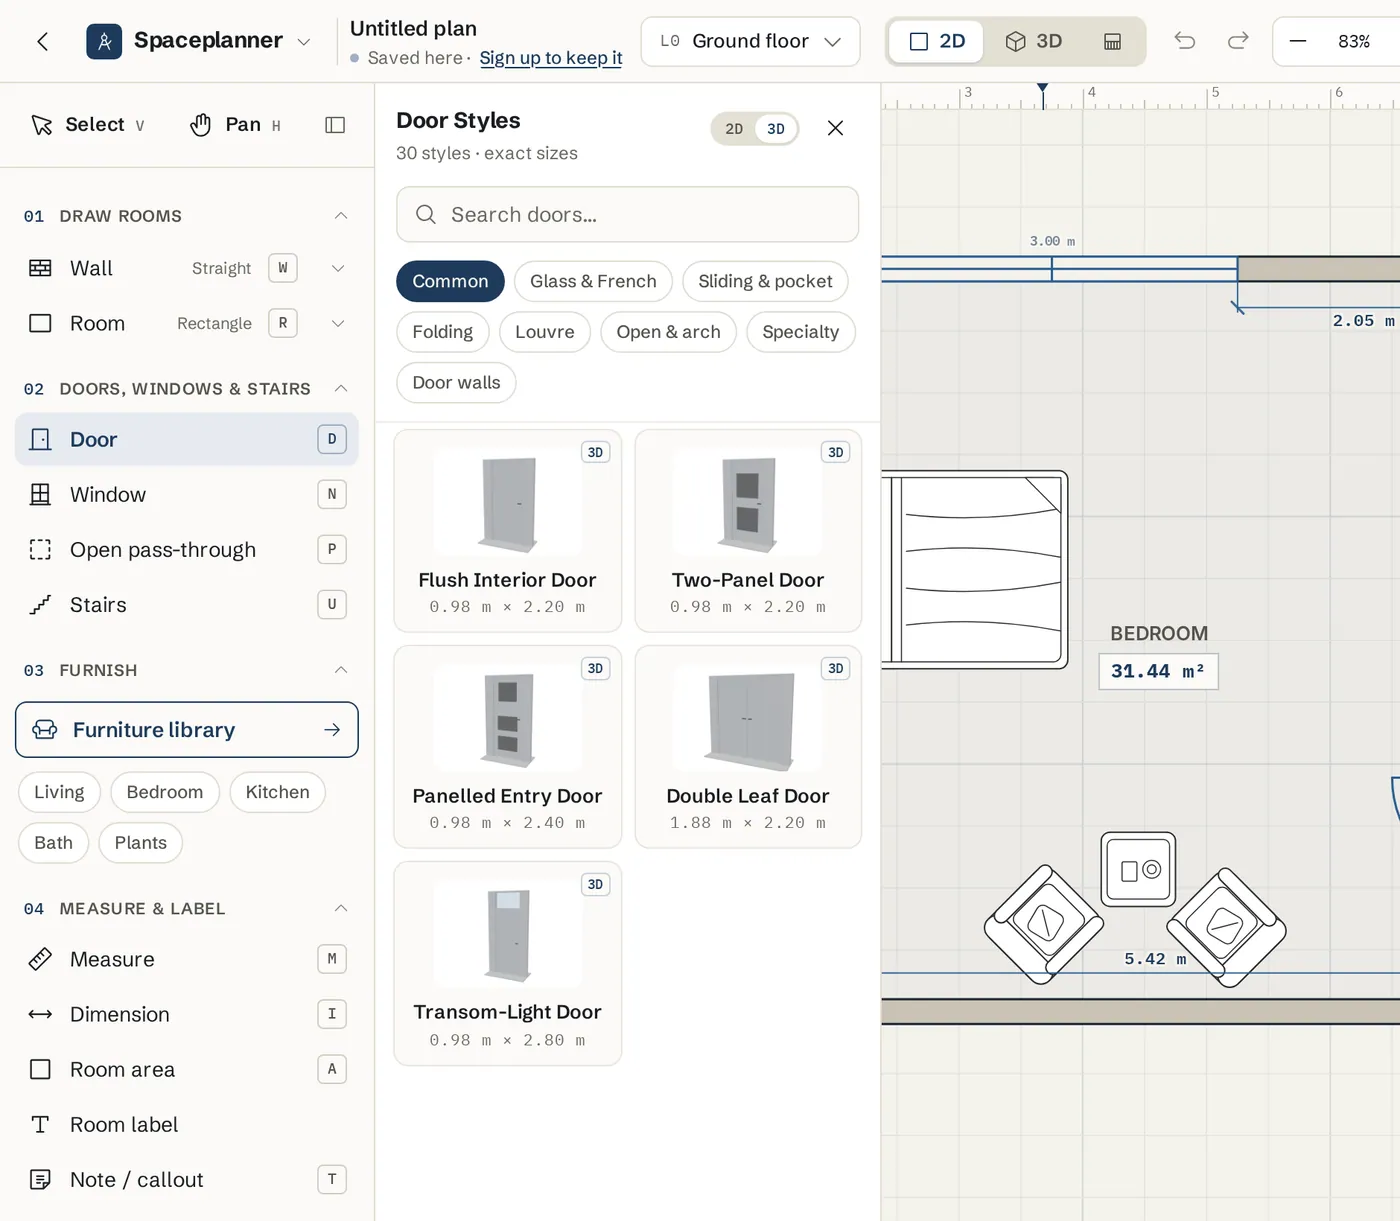Screen dimensions: 1400x1221
Task: Choose the Select cursor tool
Action: pos(87,125)
